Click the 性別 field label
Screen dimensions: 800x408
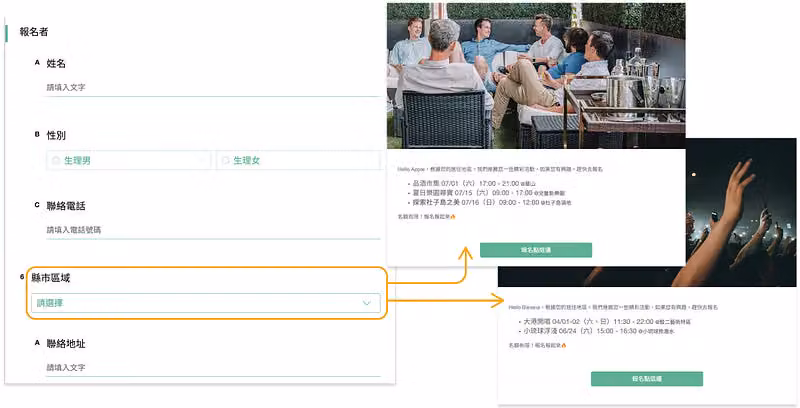click(56, 136)
